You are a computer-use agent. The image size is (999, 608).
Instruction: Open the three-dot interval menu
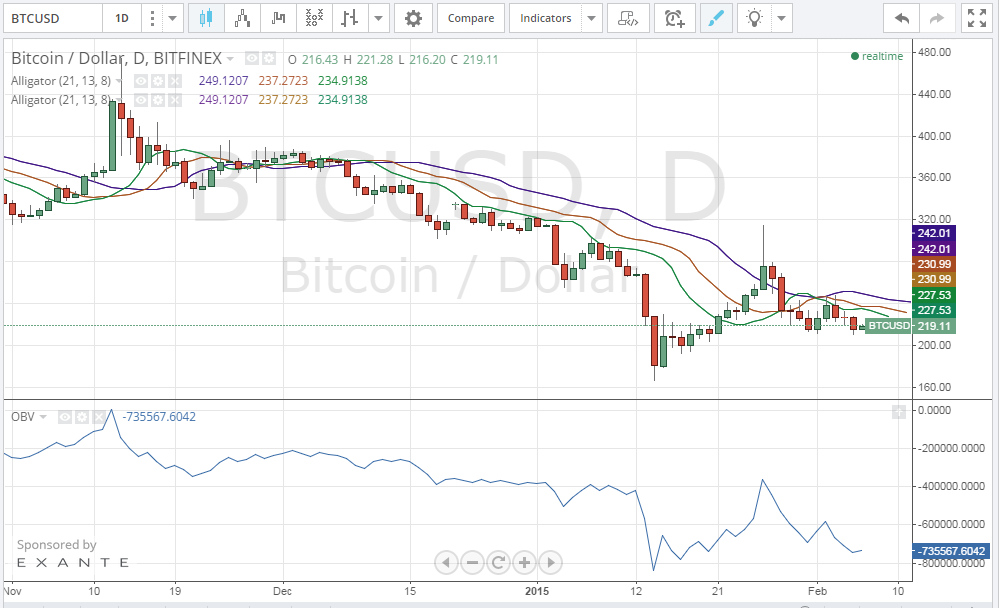(x=150, y=17)
